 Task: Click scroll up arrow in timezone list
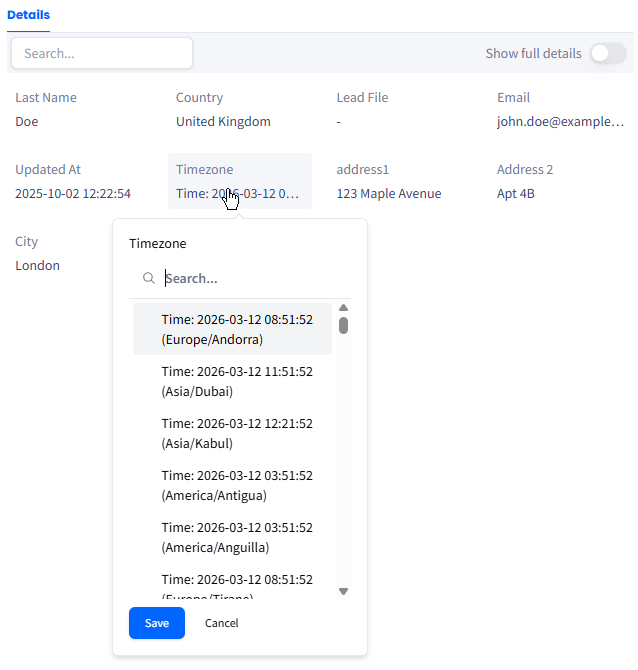click(x=343, y=308)
